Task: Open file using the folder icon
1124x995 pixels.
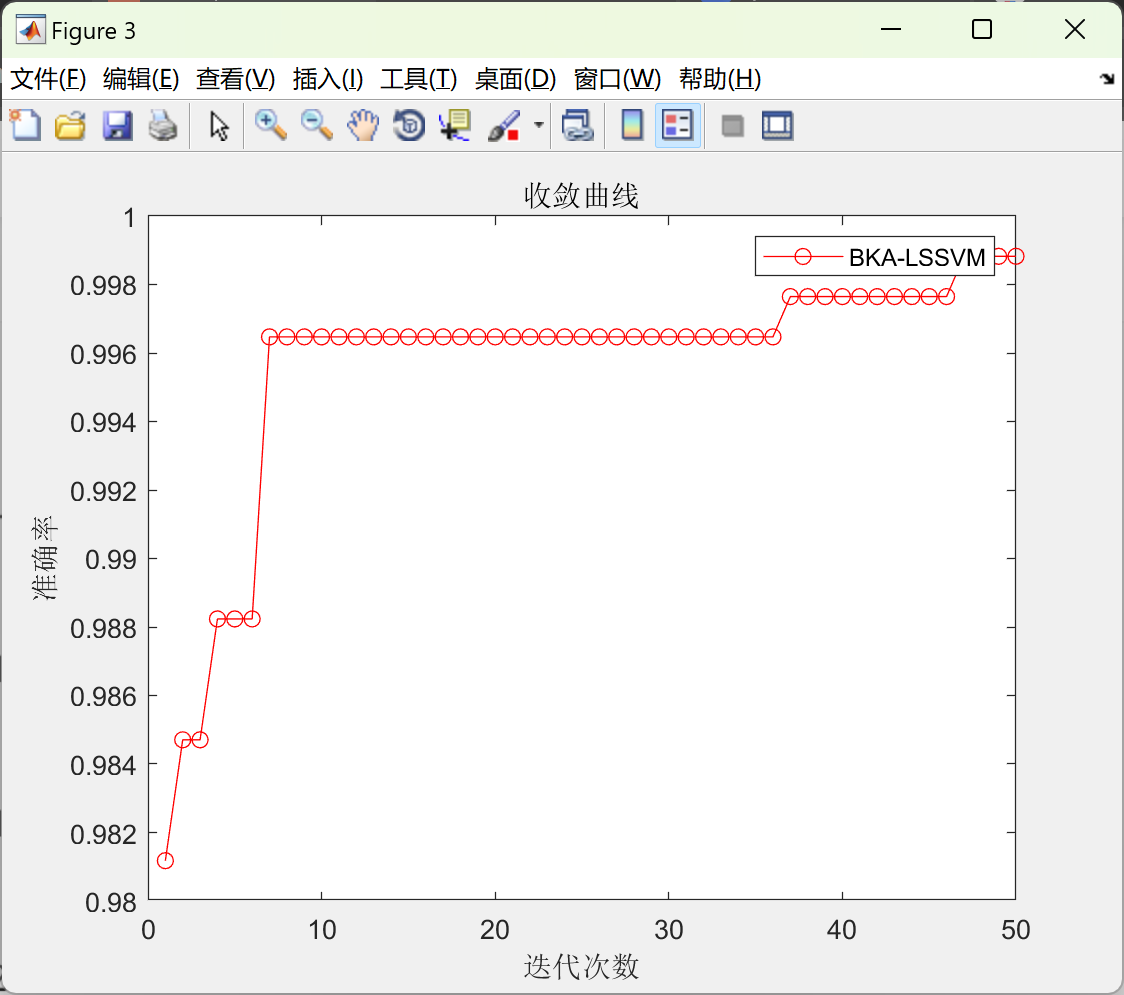Action: click(x=70, y=125)
